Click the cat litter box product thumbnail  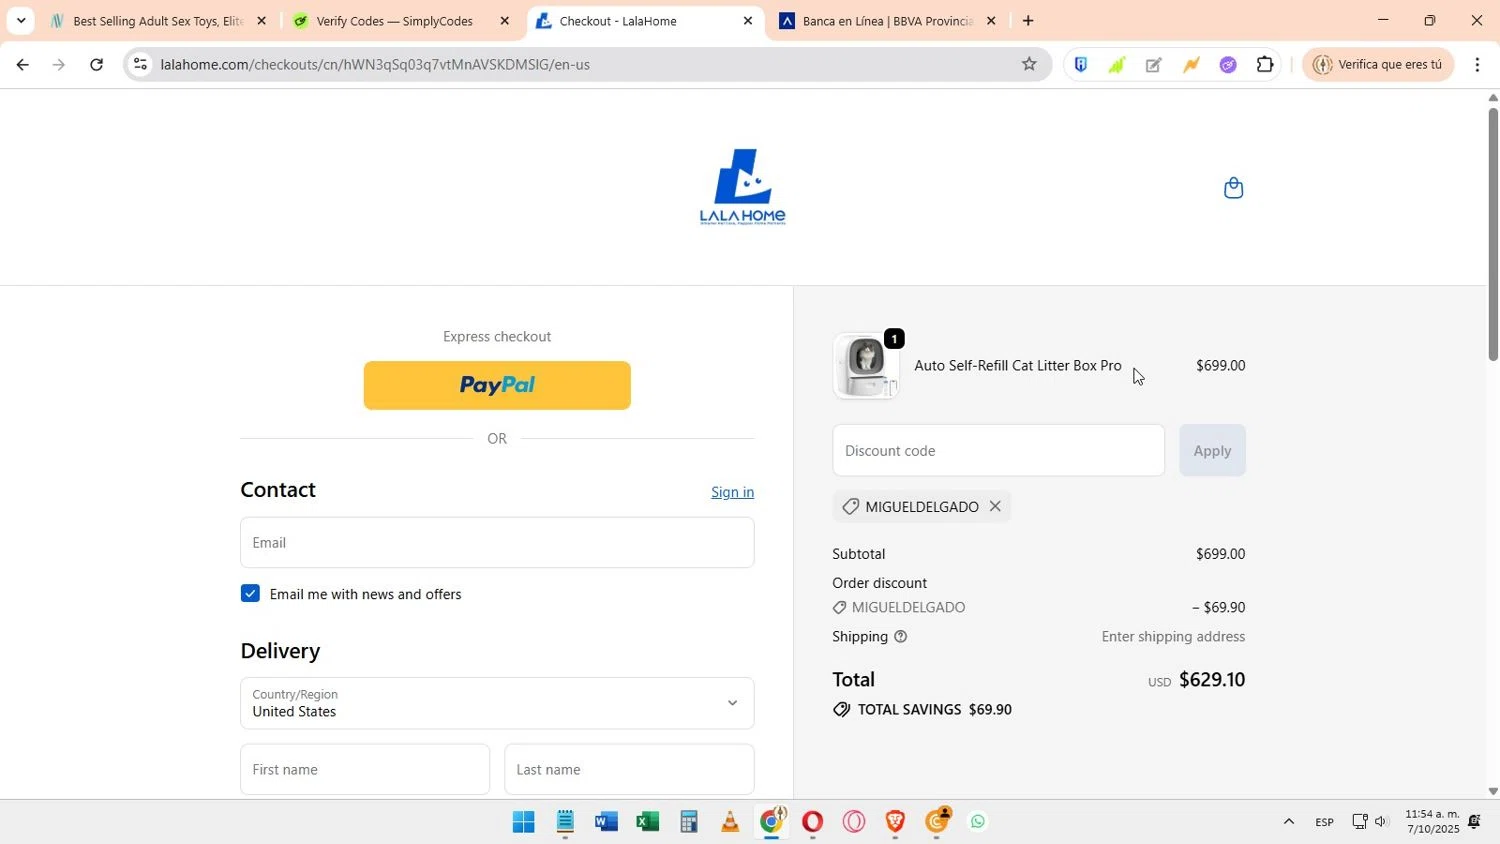866,366
